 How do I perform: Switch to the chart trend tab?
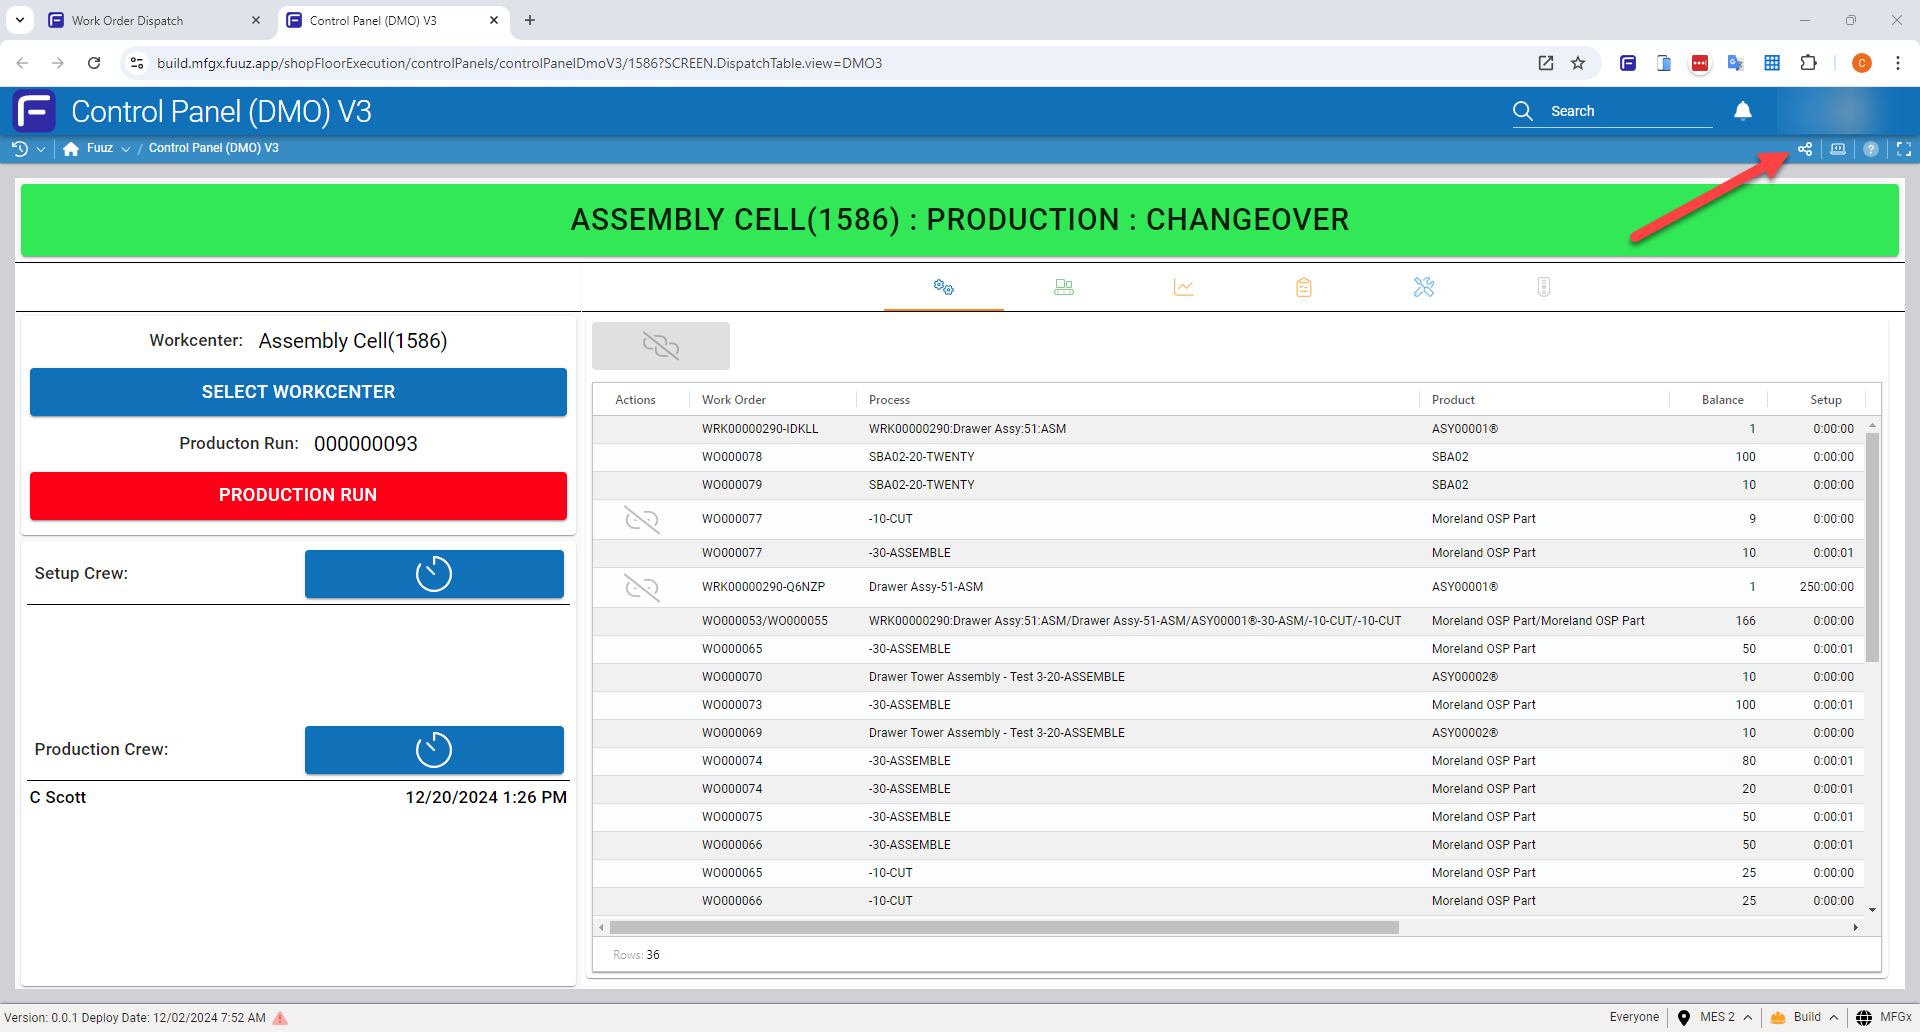pyautogui.click(x=1184, y=288)
